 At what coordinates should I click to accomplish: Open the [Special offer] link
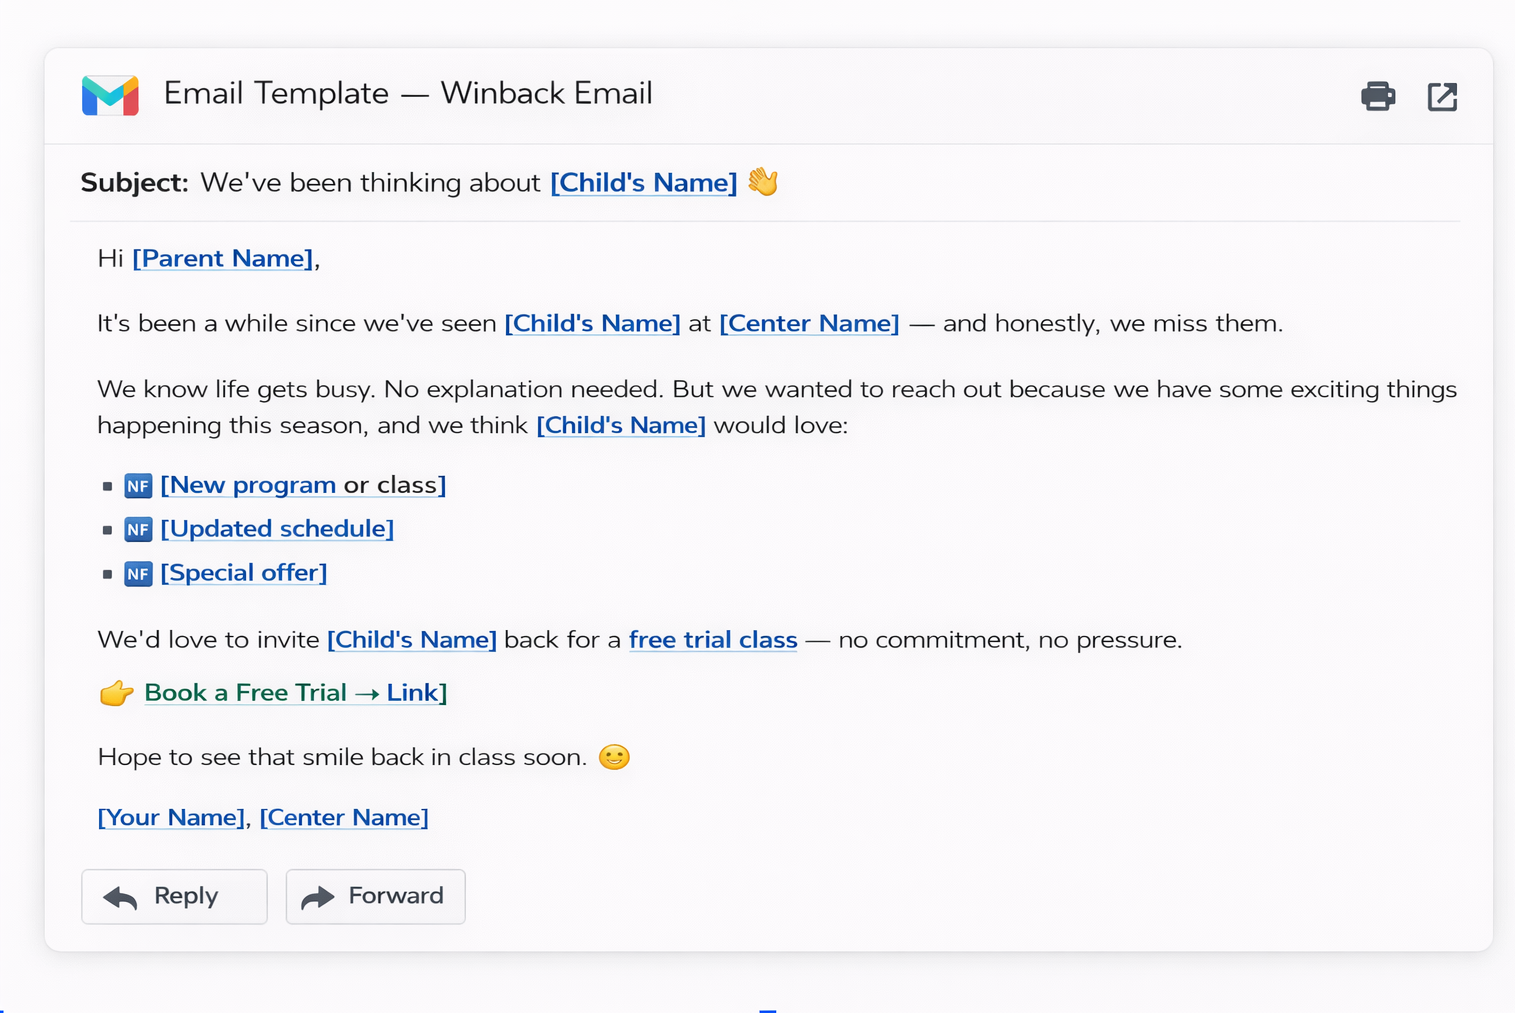pyautogui.click(x=243, y=572)
